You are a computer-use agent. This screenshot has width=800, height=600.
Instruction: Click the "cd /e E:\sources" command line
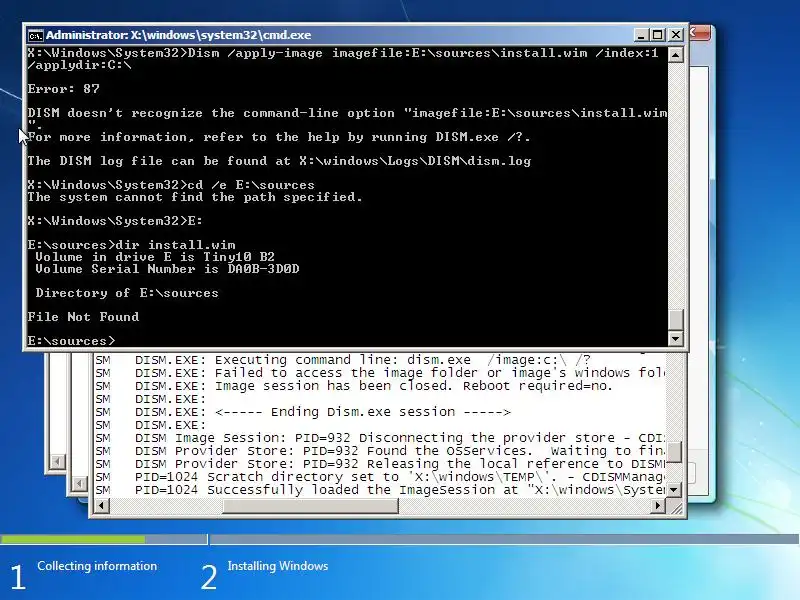(171, 185)
